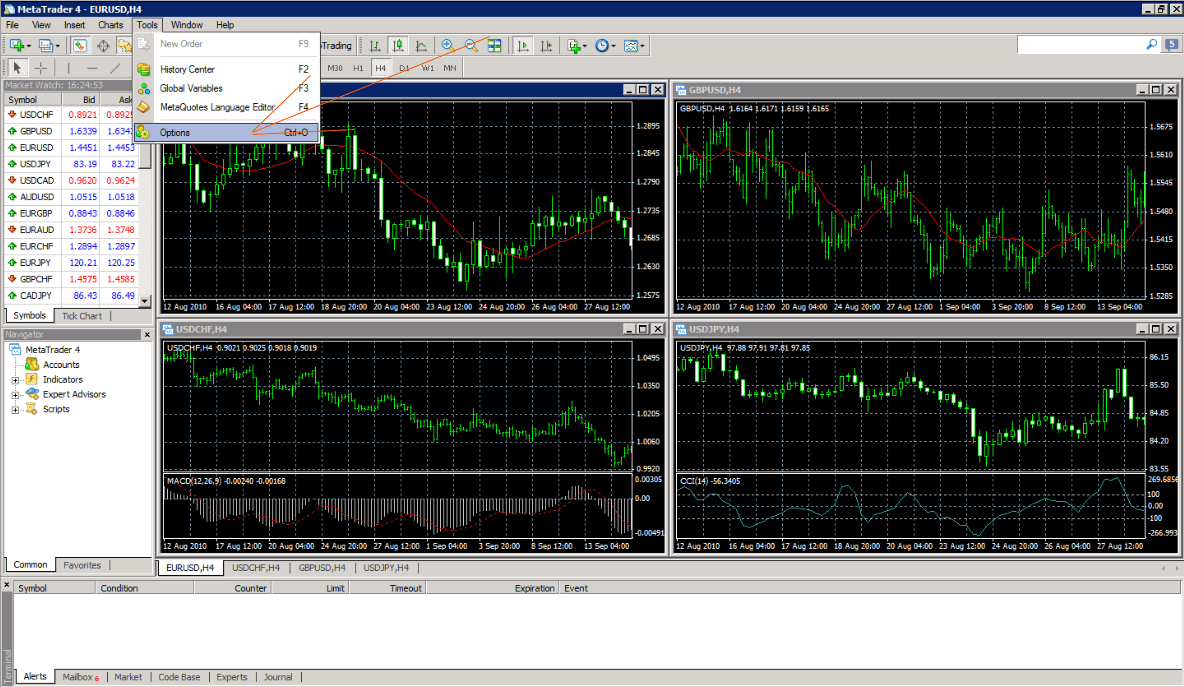
Task: Click the Tile Windows icon
Action: (495, 46)
